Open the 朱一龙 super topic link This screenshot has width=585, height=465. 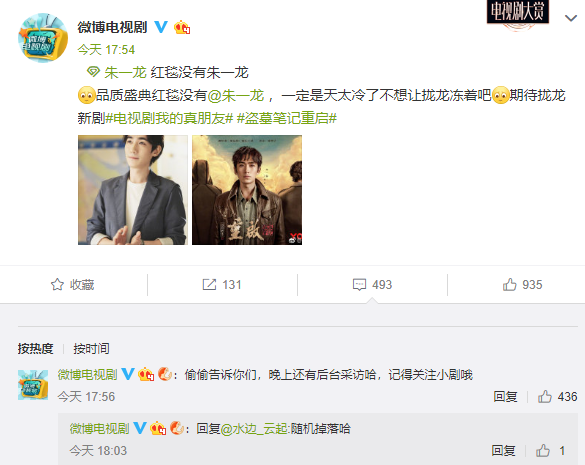[125, 72]
